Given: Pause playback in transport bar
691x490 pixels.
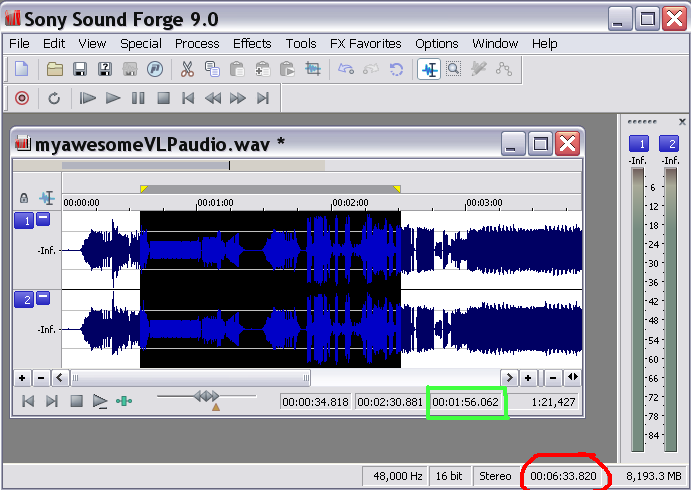Looking at the screenshot, I should [x=138, y=98].
